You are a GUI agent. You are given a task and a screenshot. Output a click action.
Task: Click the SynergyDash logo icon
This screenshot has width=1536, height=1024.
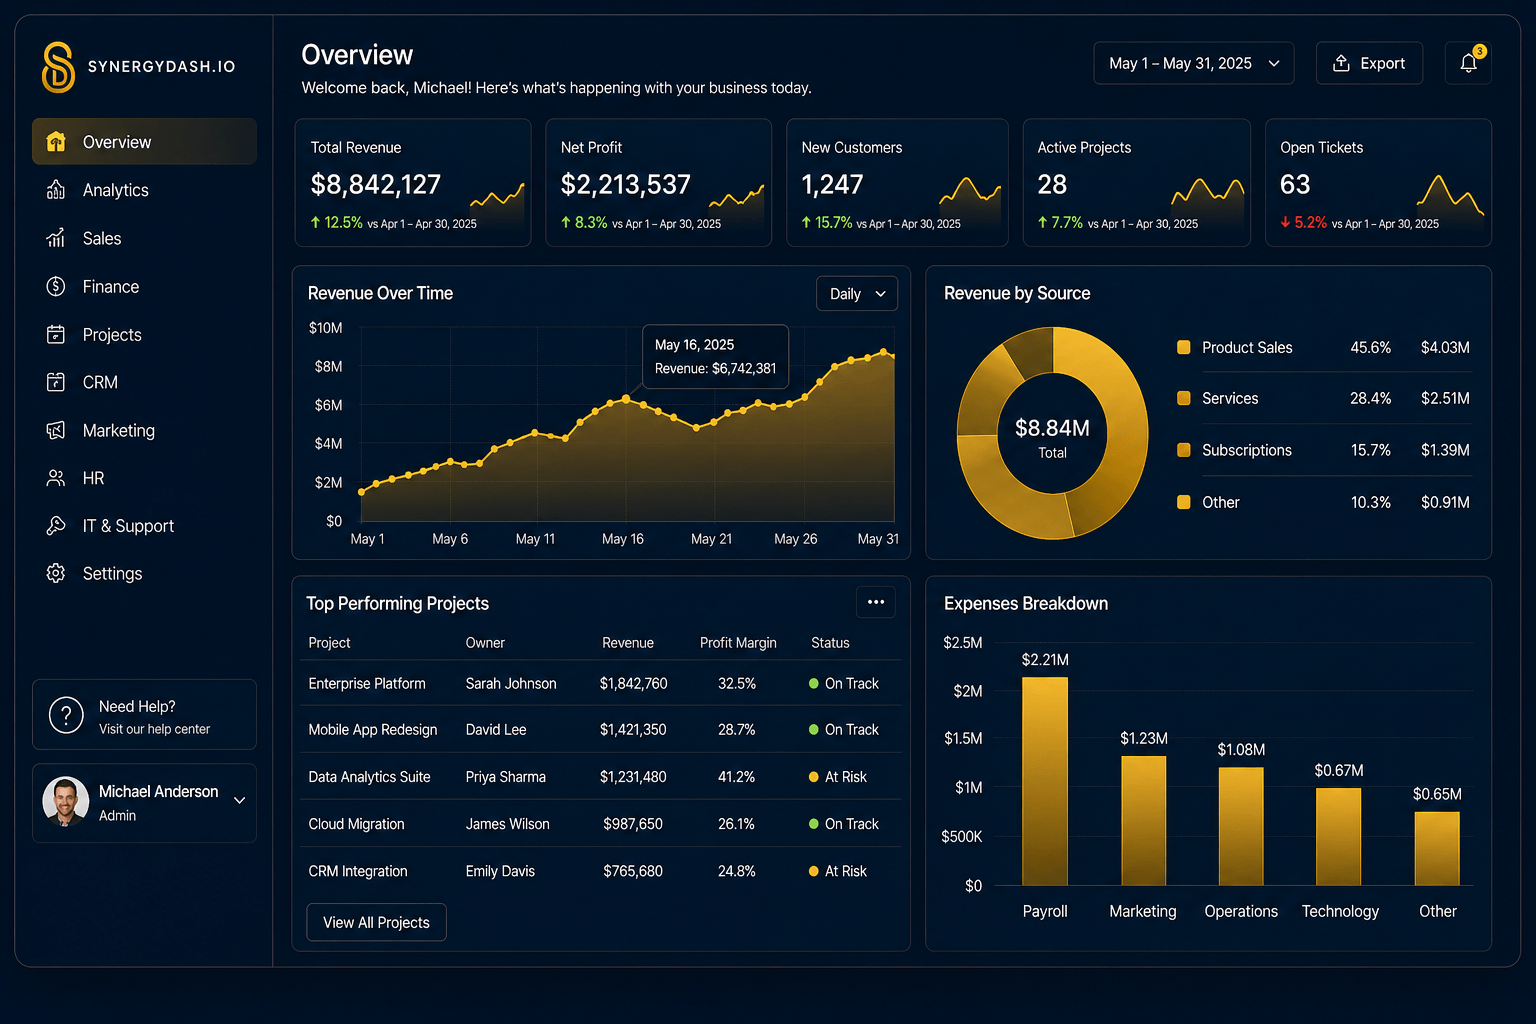(58, 67)
